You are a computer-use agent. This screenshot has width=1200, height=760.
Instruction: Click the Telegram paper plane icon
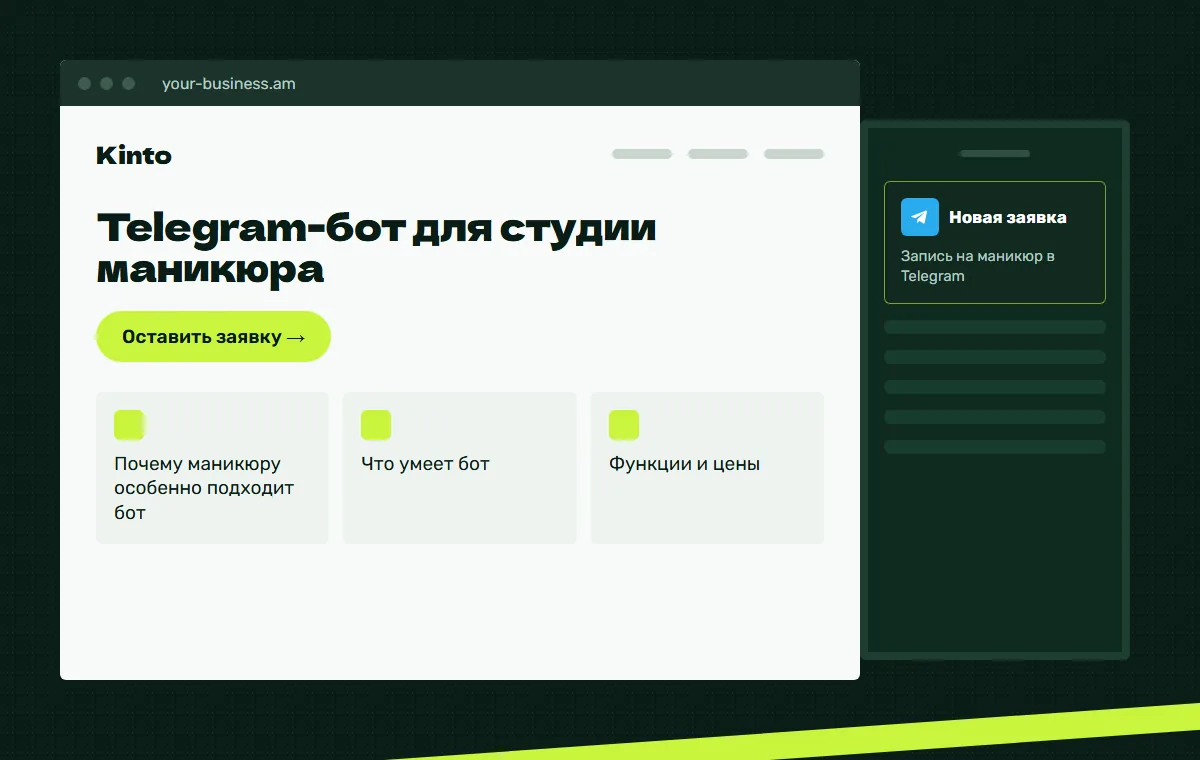(919, 217)
